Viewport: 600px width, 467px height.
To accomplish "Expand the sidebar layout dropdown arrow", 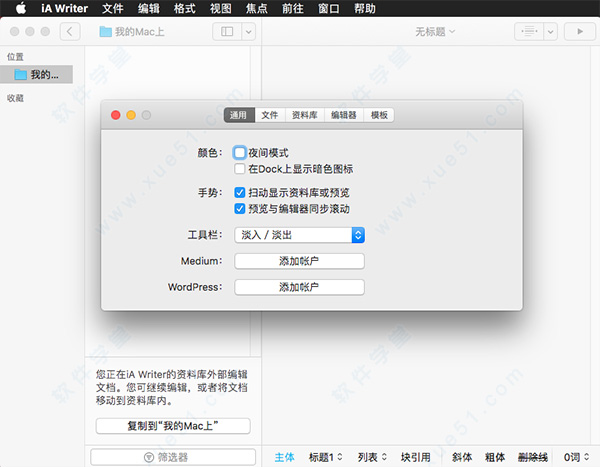I will tap(248, 31).
